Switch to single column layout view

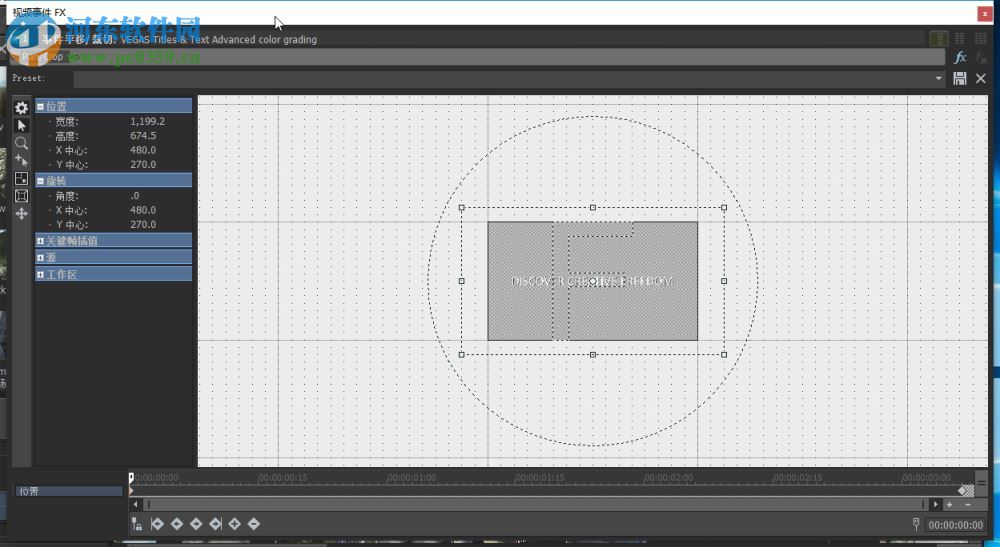[939, 39]
